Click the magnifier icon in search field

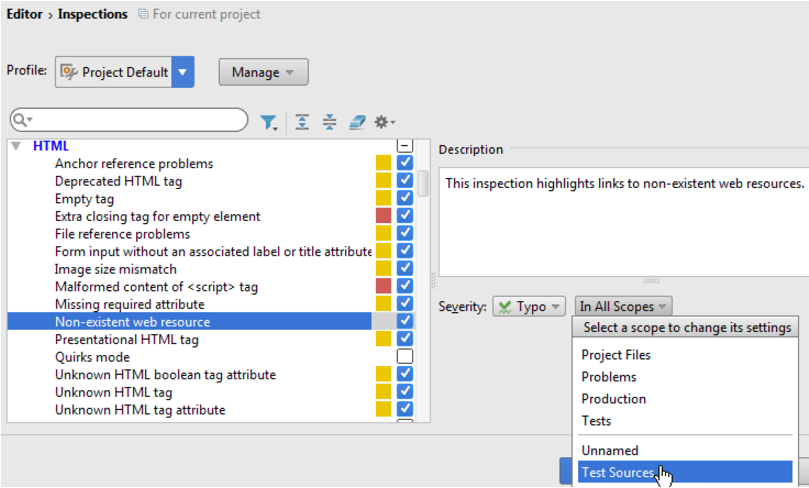(22, 121)
